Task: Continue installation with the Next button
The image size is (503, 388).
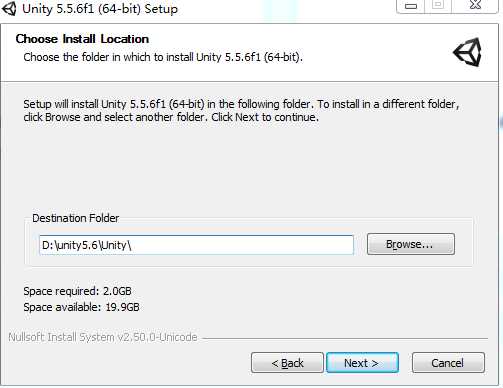Action: (x=362, y=363)
